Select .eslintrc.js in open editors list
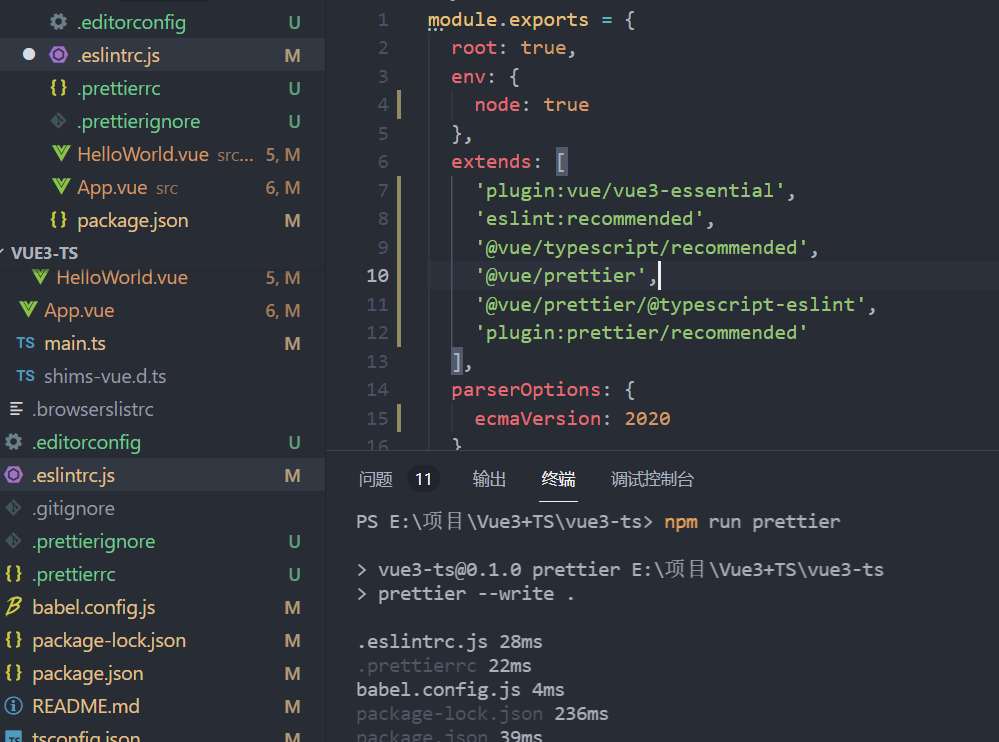 tap(162, 55)
